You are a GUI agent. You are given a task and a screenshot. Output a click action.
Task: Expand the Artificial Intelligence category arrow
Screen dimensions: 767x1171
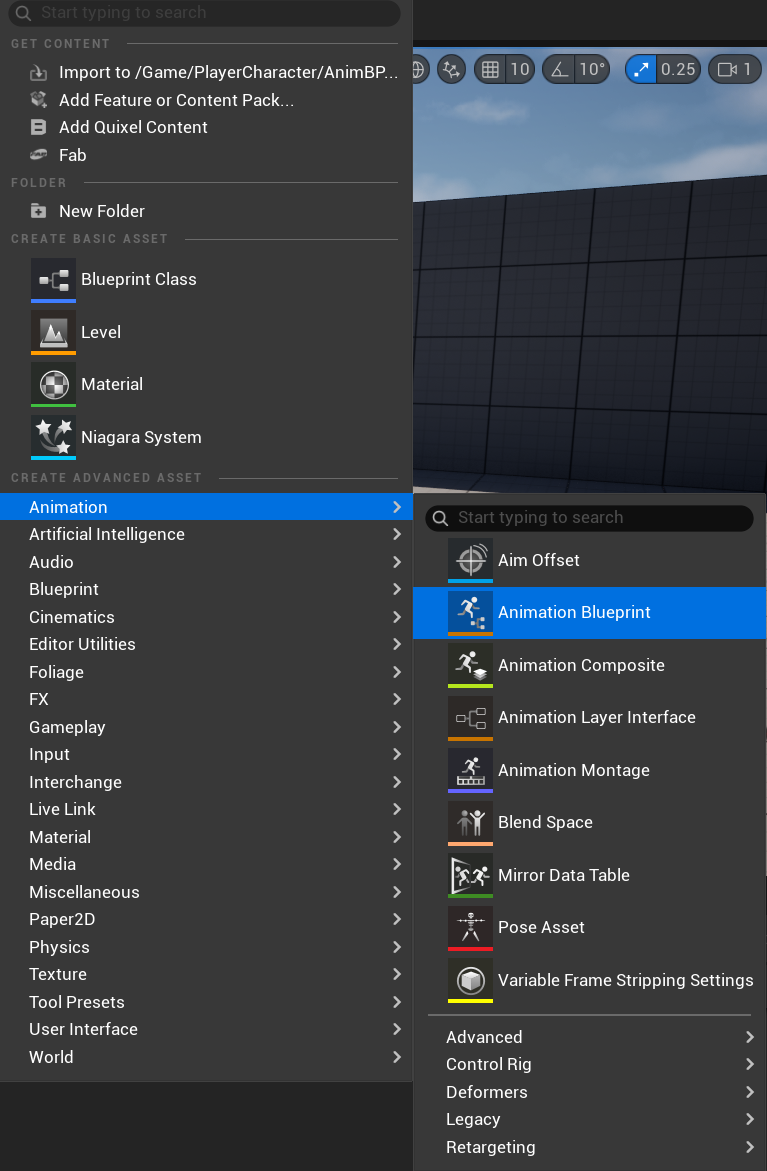click(397, 535)
